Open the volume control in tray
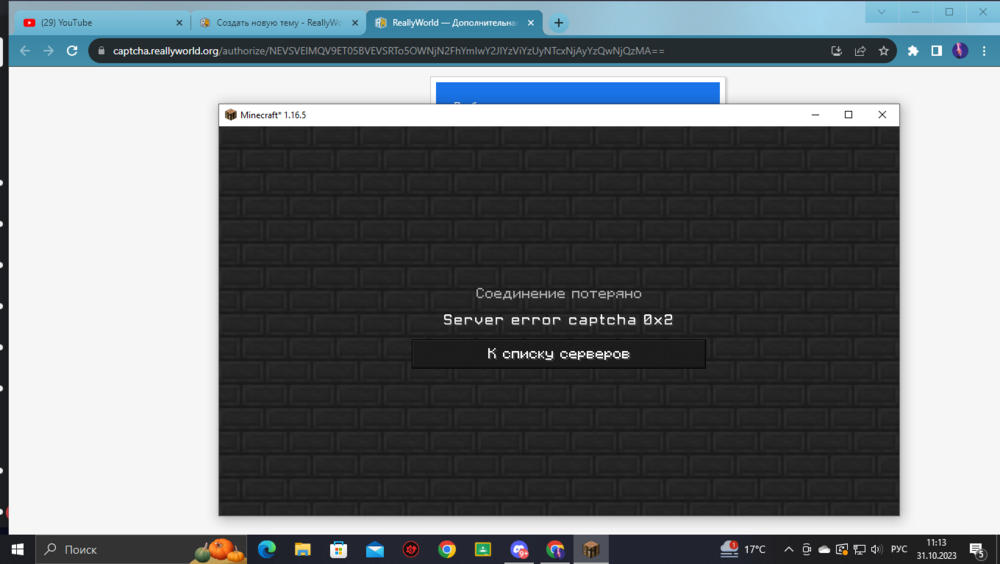 pos(876,549)
